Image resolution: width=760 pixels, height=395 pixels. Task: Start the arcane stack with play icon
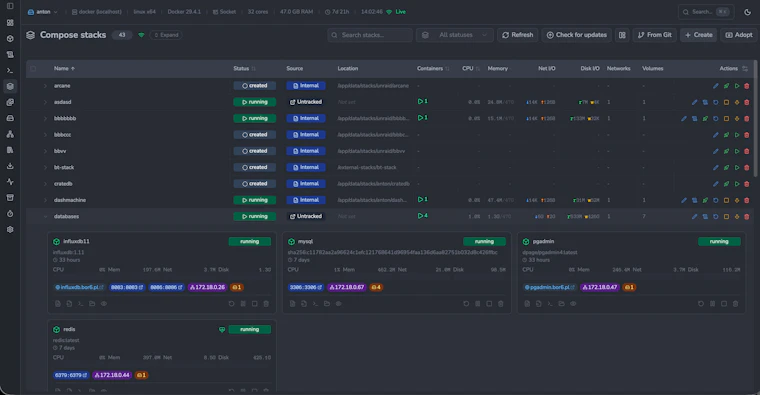click(x=737, y=86)
